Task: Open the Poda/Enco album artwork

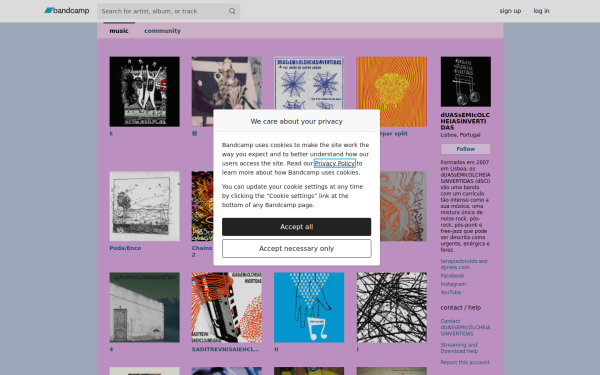Action: pyautogui.click(x=145, y=206)
